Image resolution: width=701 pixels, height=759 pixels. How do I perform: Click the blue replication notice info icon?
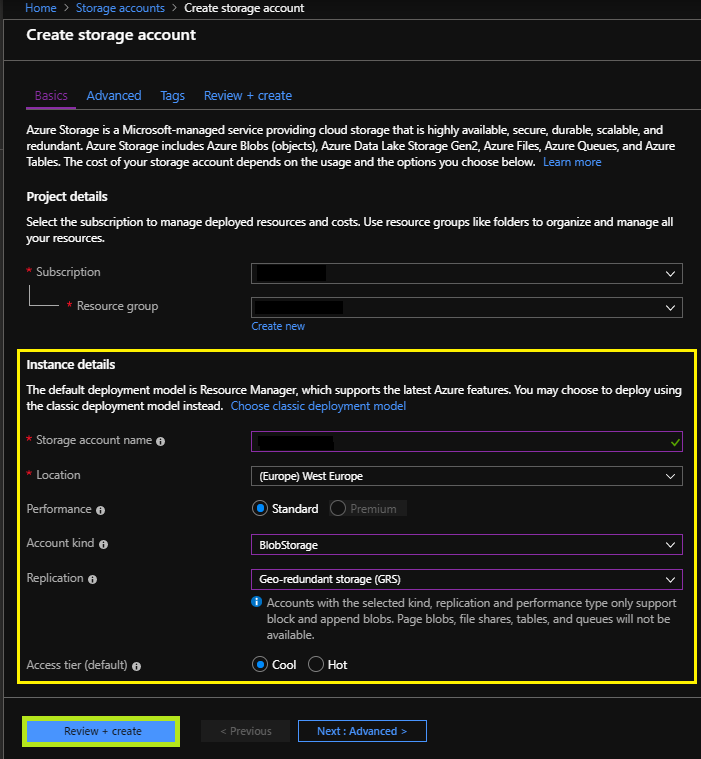(x=257, y=602)
